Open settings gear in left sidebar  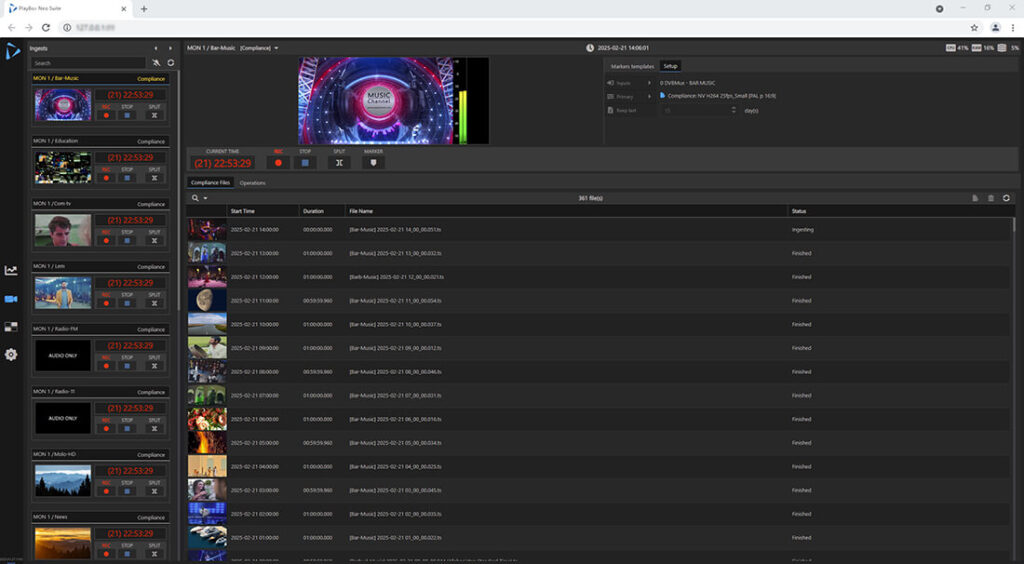(11, 354)
